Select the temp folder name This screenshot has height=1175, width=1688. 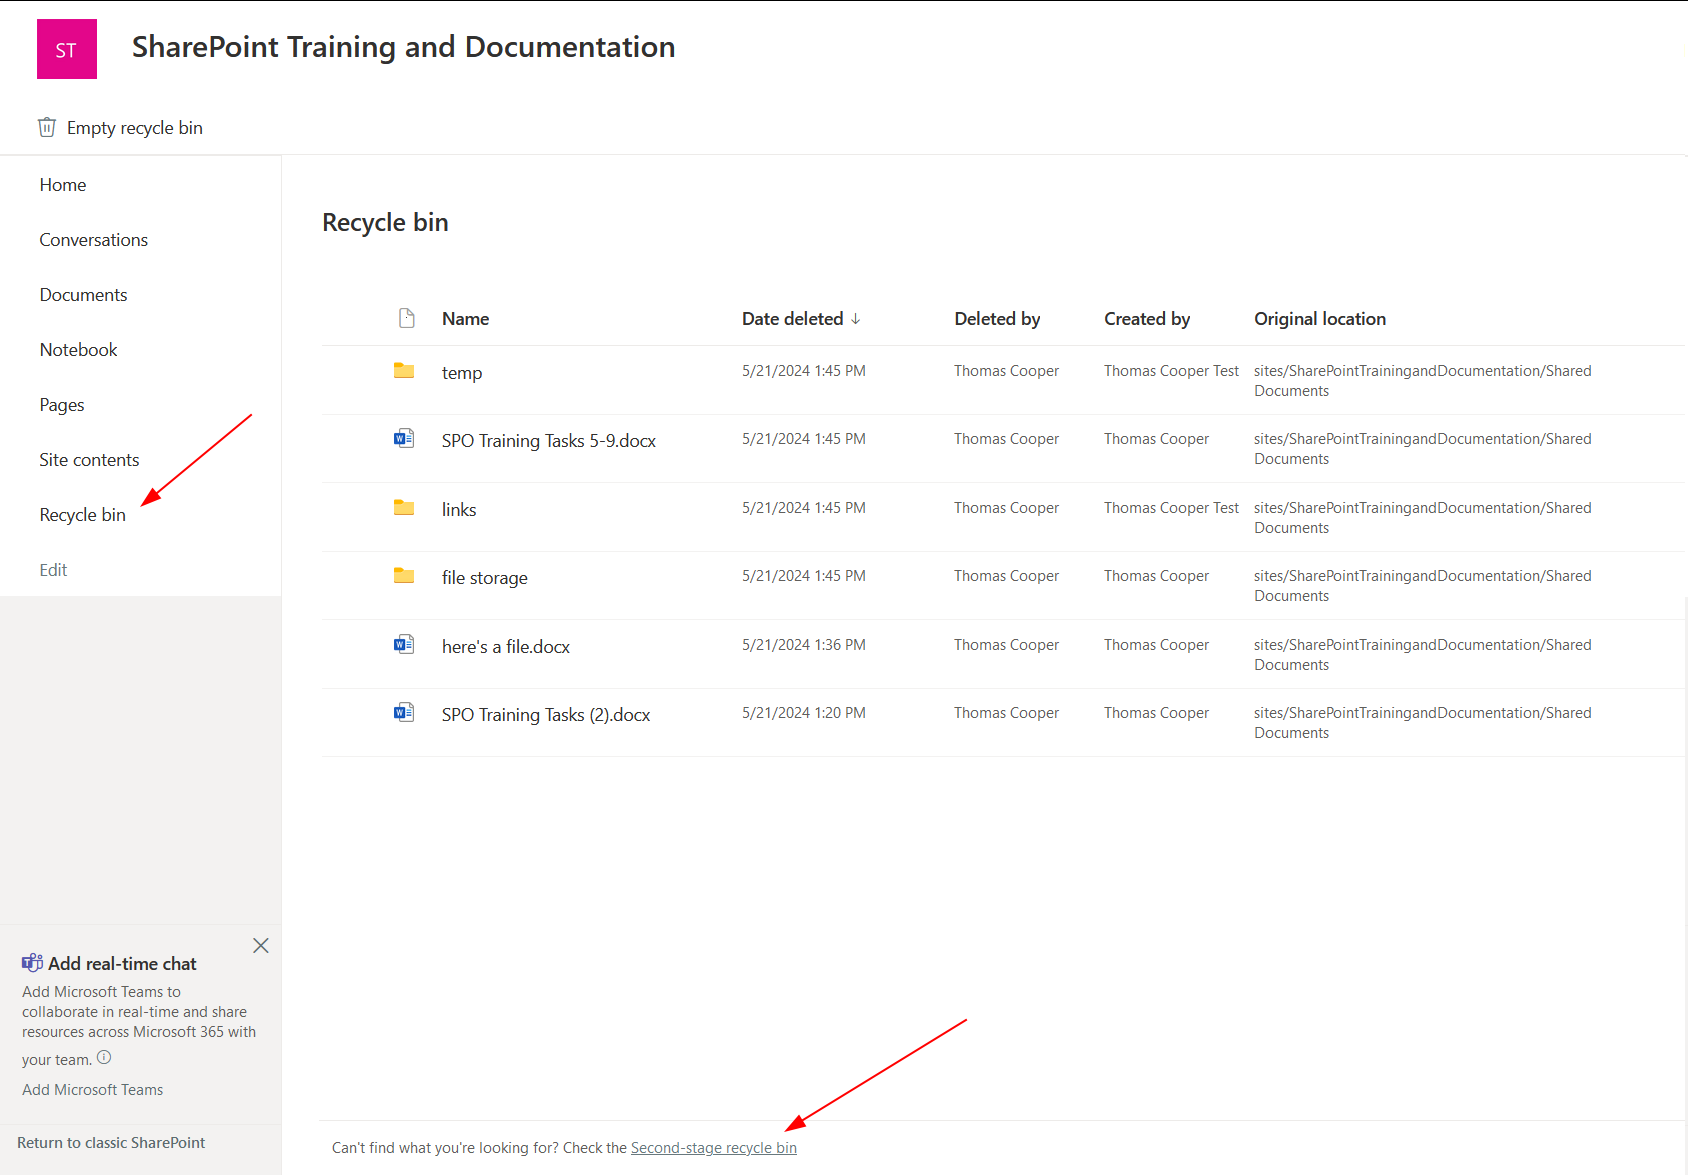pos(462,373)
